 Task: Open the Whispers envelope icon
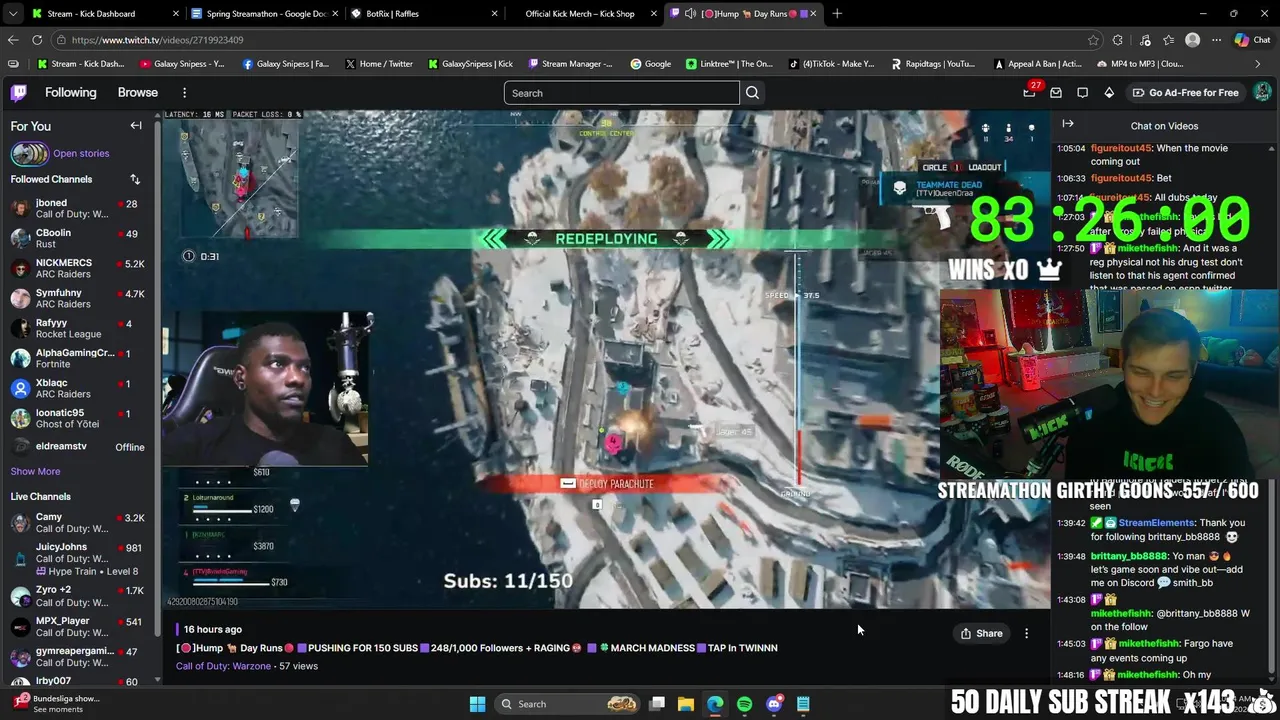coord(1056,93)
